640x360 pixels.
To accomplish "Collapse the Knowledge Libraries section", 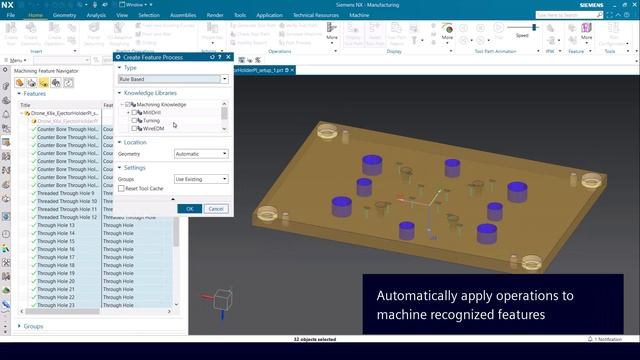I will pyautogui.click(x=120, y=93).
